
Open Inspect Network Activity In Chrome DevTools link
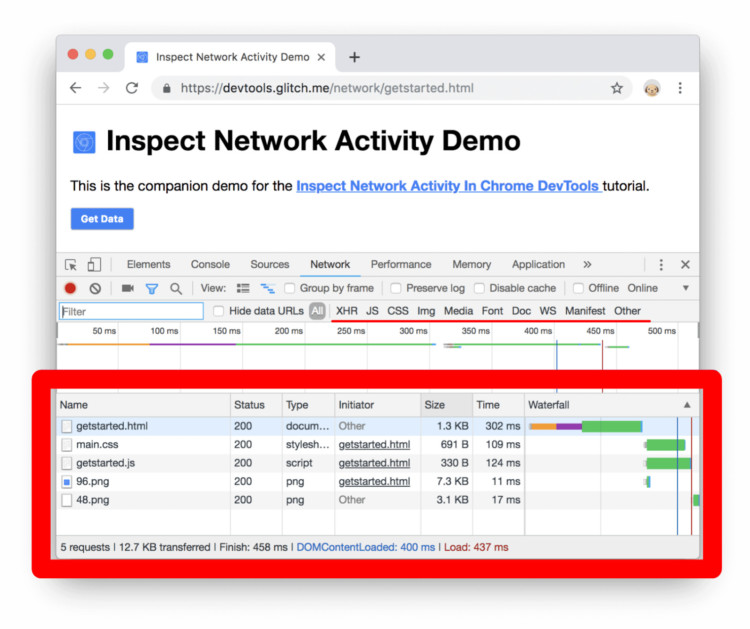[449, 186]
